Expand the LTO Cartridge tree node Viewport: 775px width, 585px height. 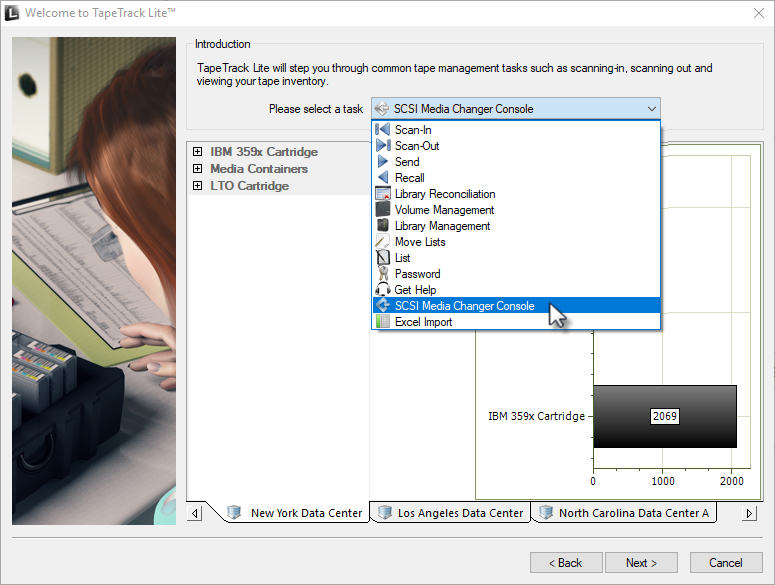(197, 185)
